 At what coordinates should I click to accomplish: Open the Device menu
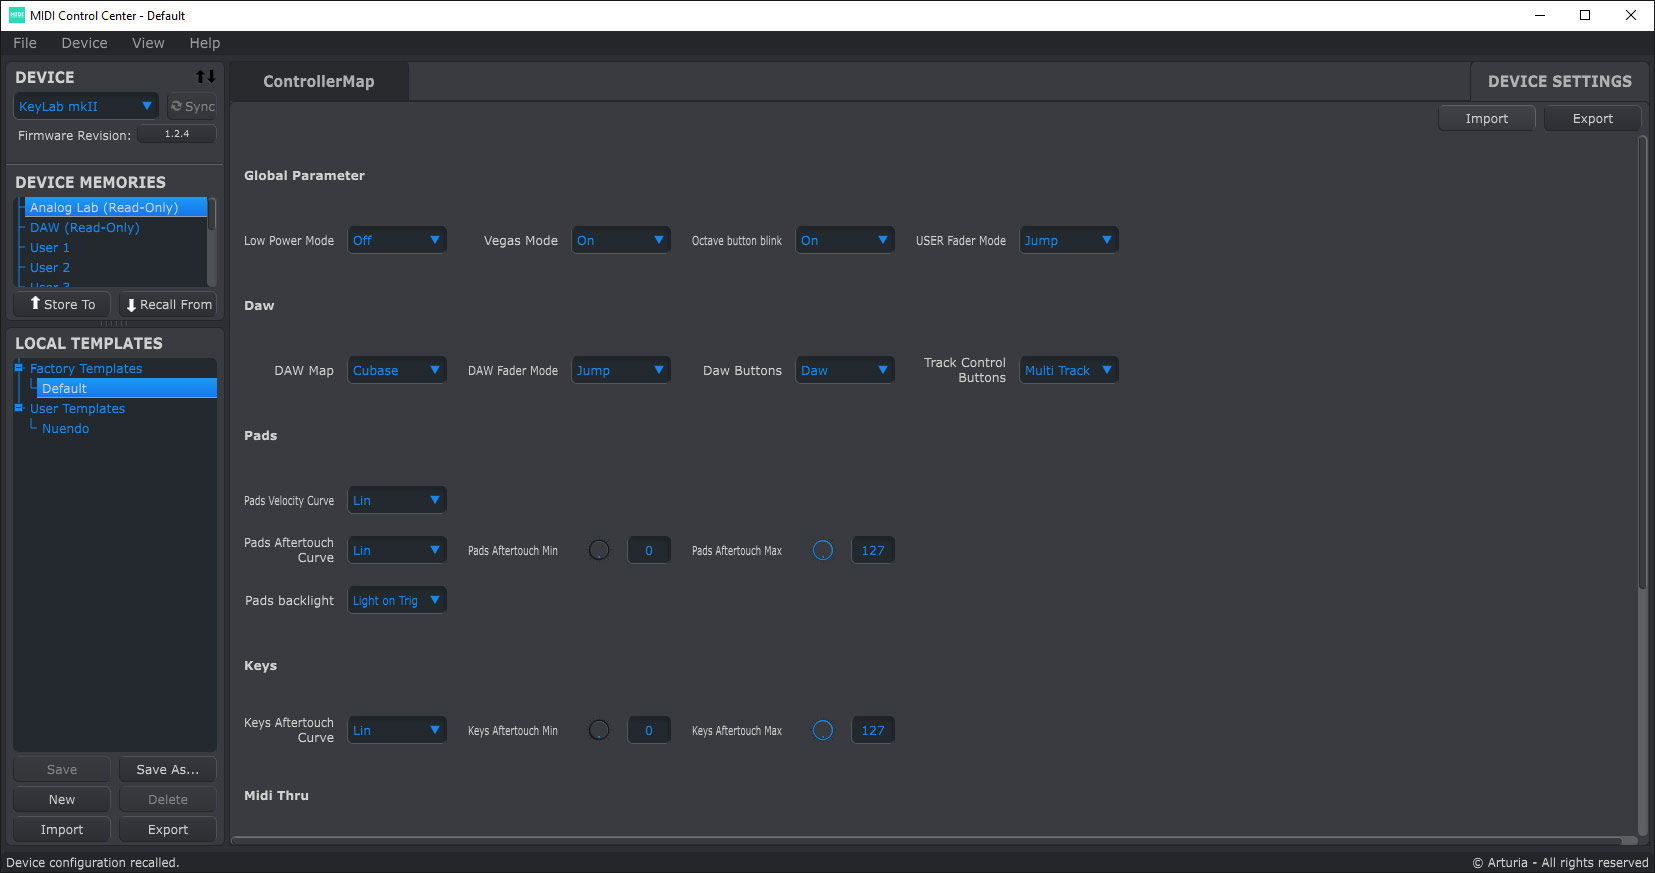(84, 43)
